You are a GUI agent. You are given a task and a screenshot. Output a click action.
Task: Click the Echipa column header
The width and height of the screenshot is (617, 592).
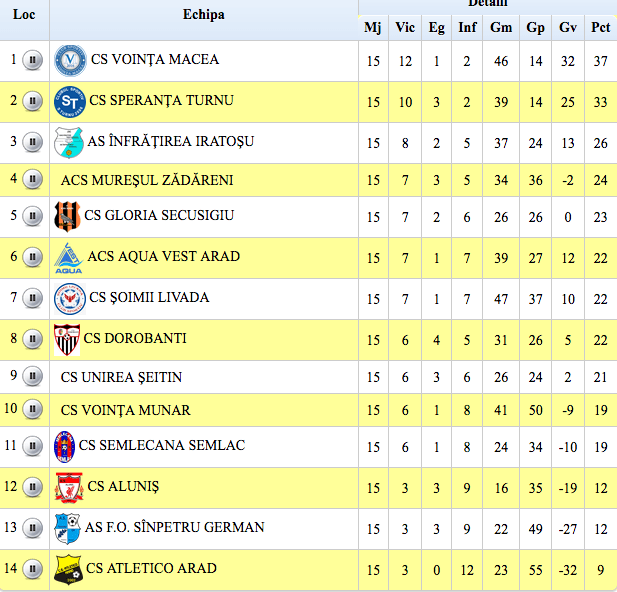203,15
